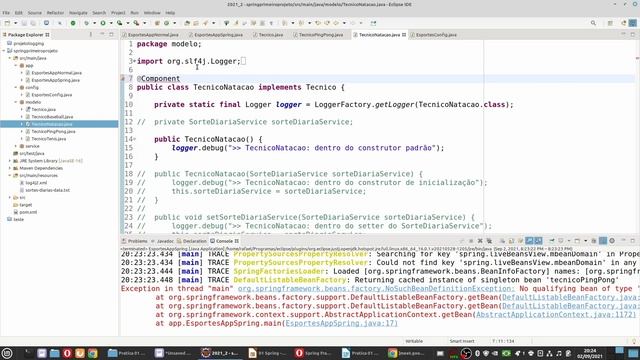This screenshot has width=640, height=360.
Task: Click Remove Launch console icon
Action: click(x=480, y=241)
